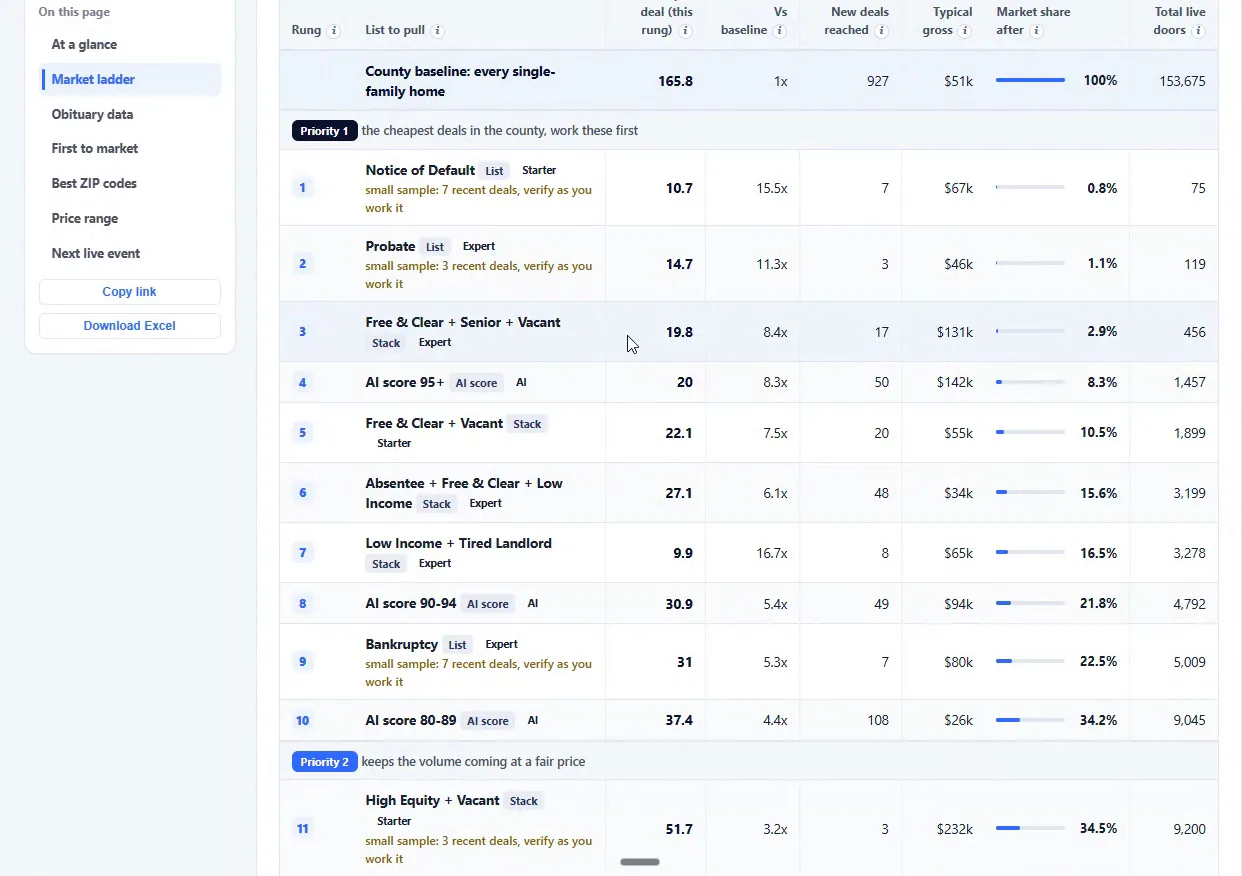This screenshot has height=876, width=1242.
Task: Click the "Bankruptcy" list name
Action: click(x=402, y=644)
